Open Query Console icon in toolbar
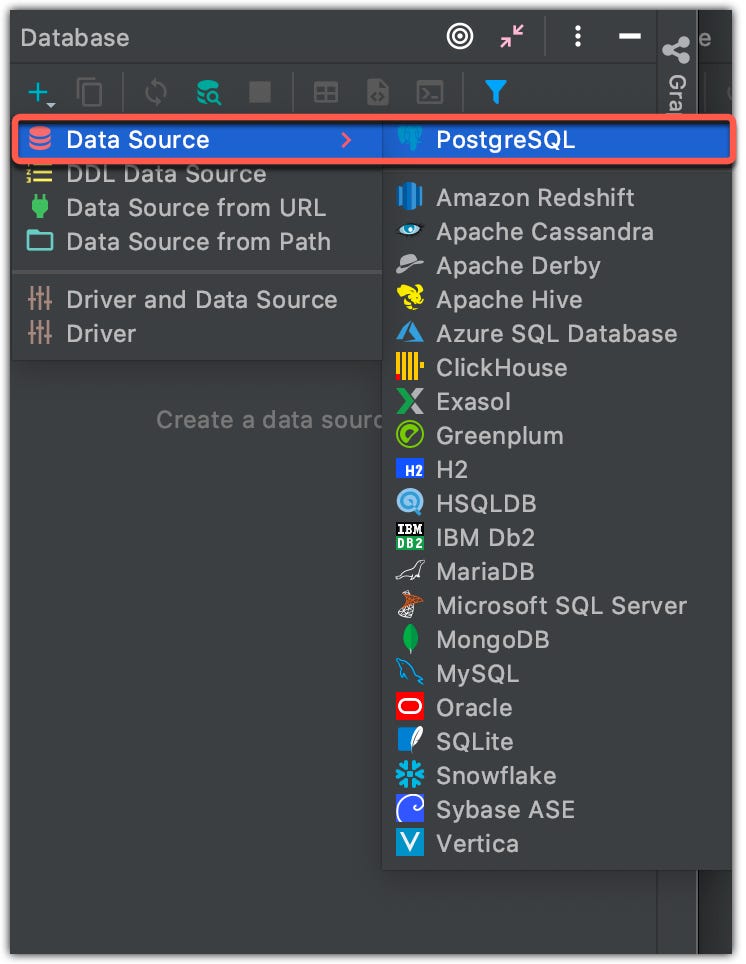Image resolution: width=746 pixels, height=964 pixels. pos(429,93)
